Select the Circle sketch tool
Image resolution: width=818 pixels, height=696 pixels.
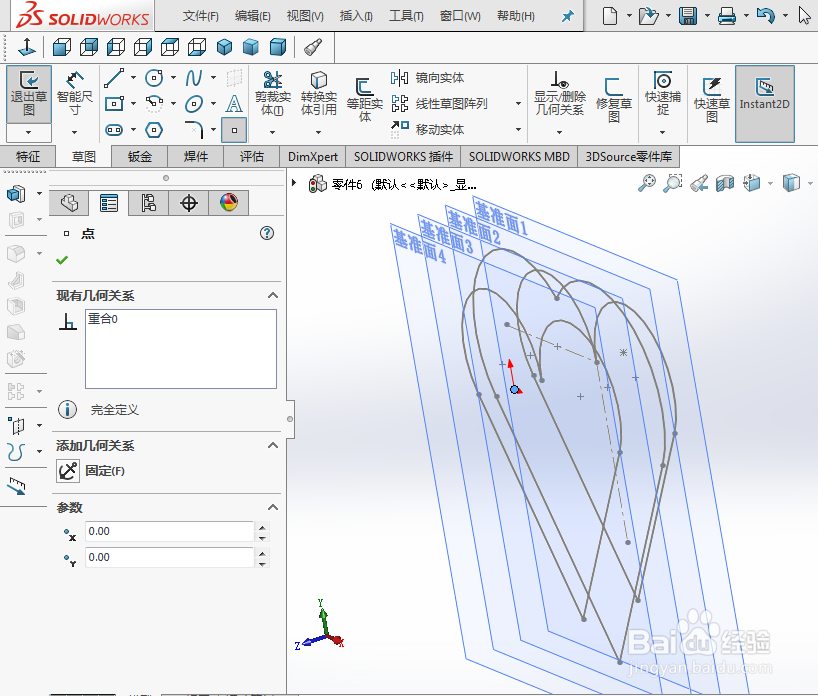click(x=155, y=76)
